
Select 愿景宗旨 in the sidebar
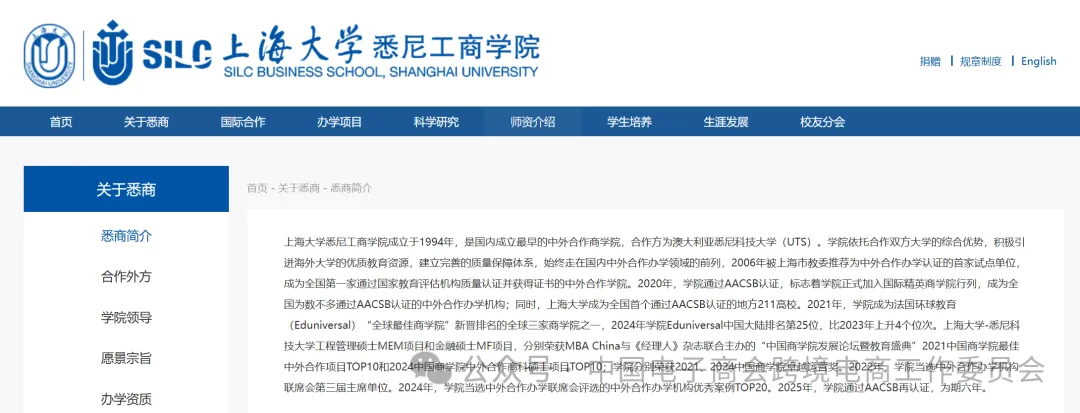(x=126, y=358)
